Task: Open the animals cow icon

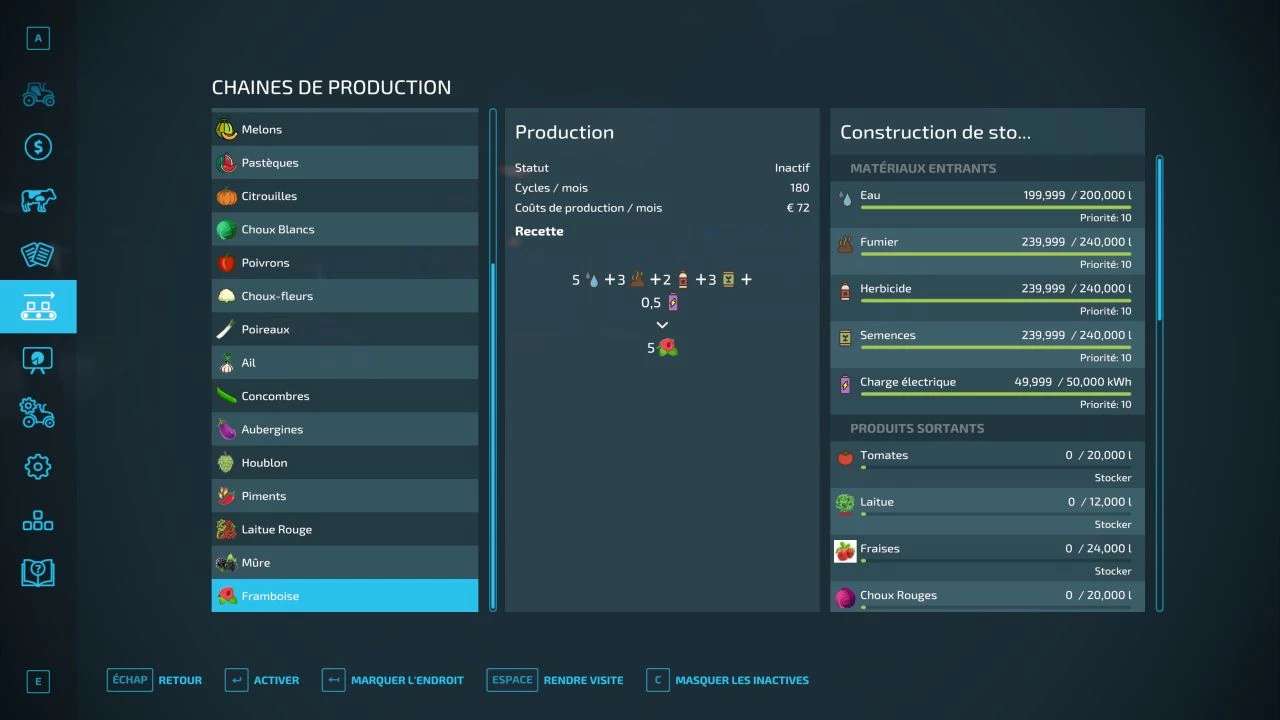Action: pyautogui.click(x=38, y=201)
